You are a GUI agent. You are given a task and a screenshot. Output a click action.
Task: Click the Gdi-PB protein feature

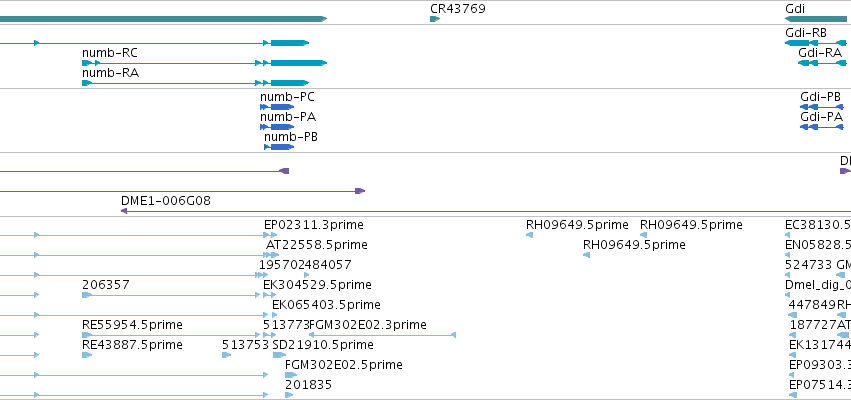(x=822, y=107)
